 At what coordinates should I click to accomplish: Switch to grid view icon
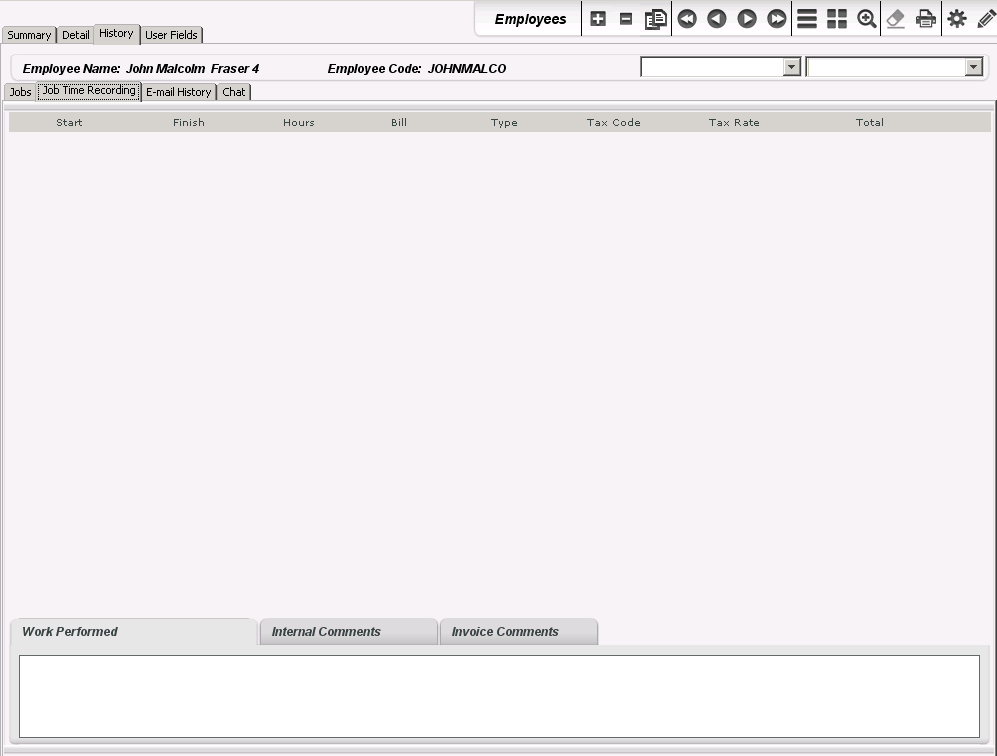pyautogui.click(x=837, y=19)
